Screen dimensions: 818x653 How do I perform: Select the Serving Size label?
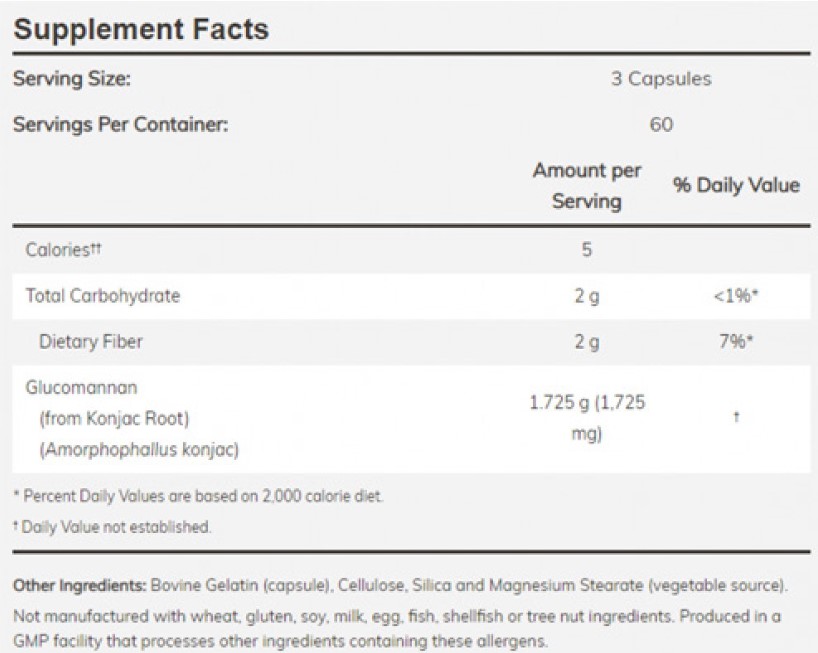tap(71, 79)
